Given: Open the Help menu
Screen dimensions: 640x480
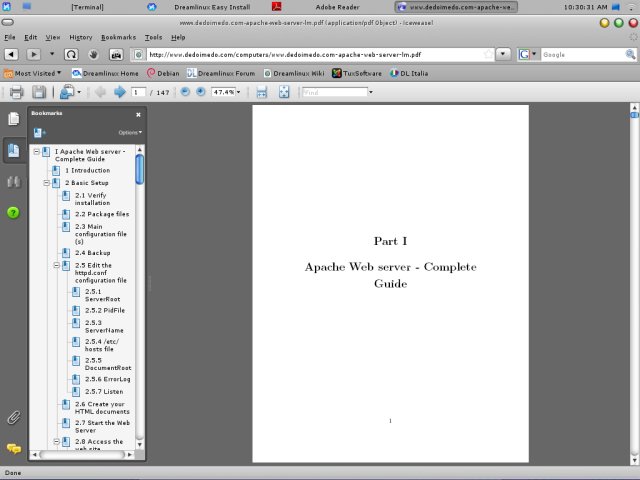Looking at the screenshot, I should pos(178,37).
